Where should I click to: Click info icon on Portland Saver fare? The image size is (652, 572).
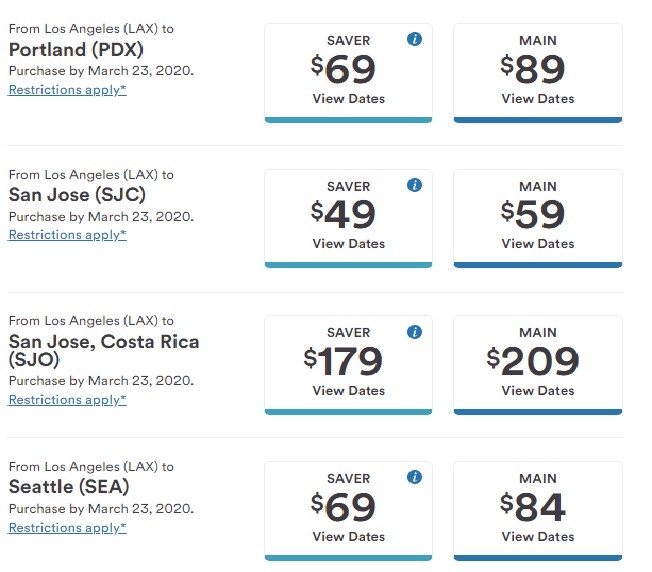coord(414,39)
